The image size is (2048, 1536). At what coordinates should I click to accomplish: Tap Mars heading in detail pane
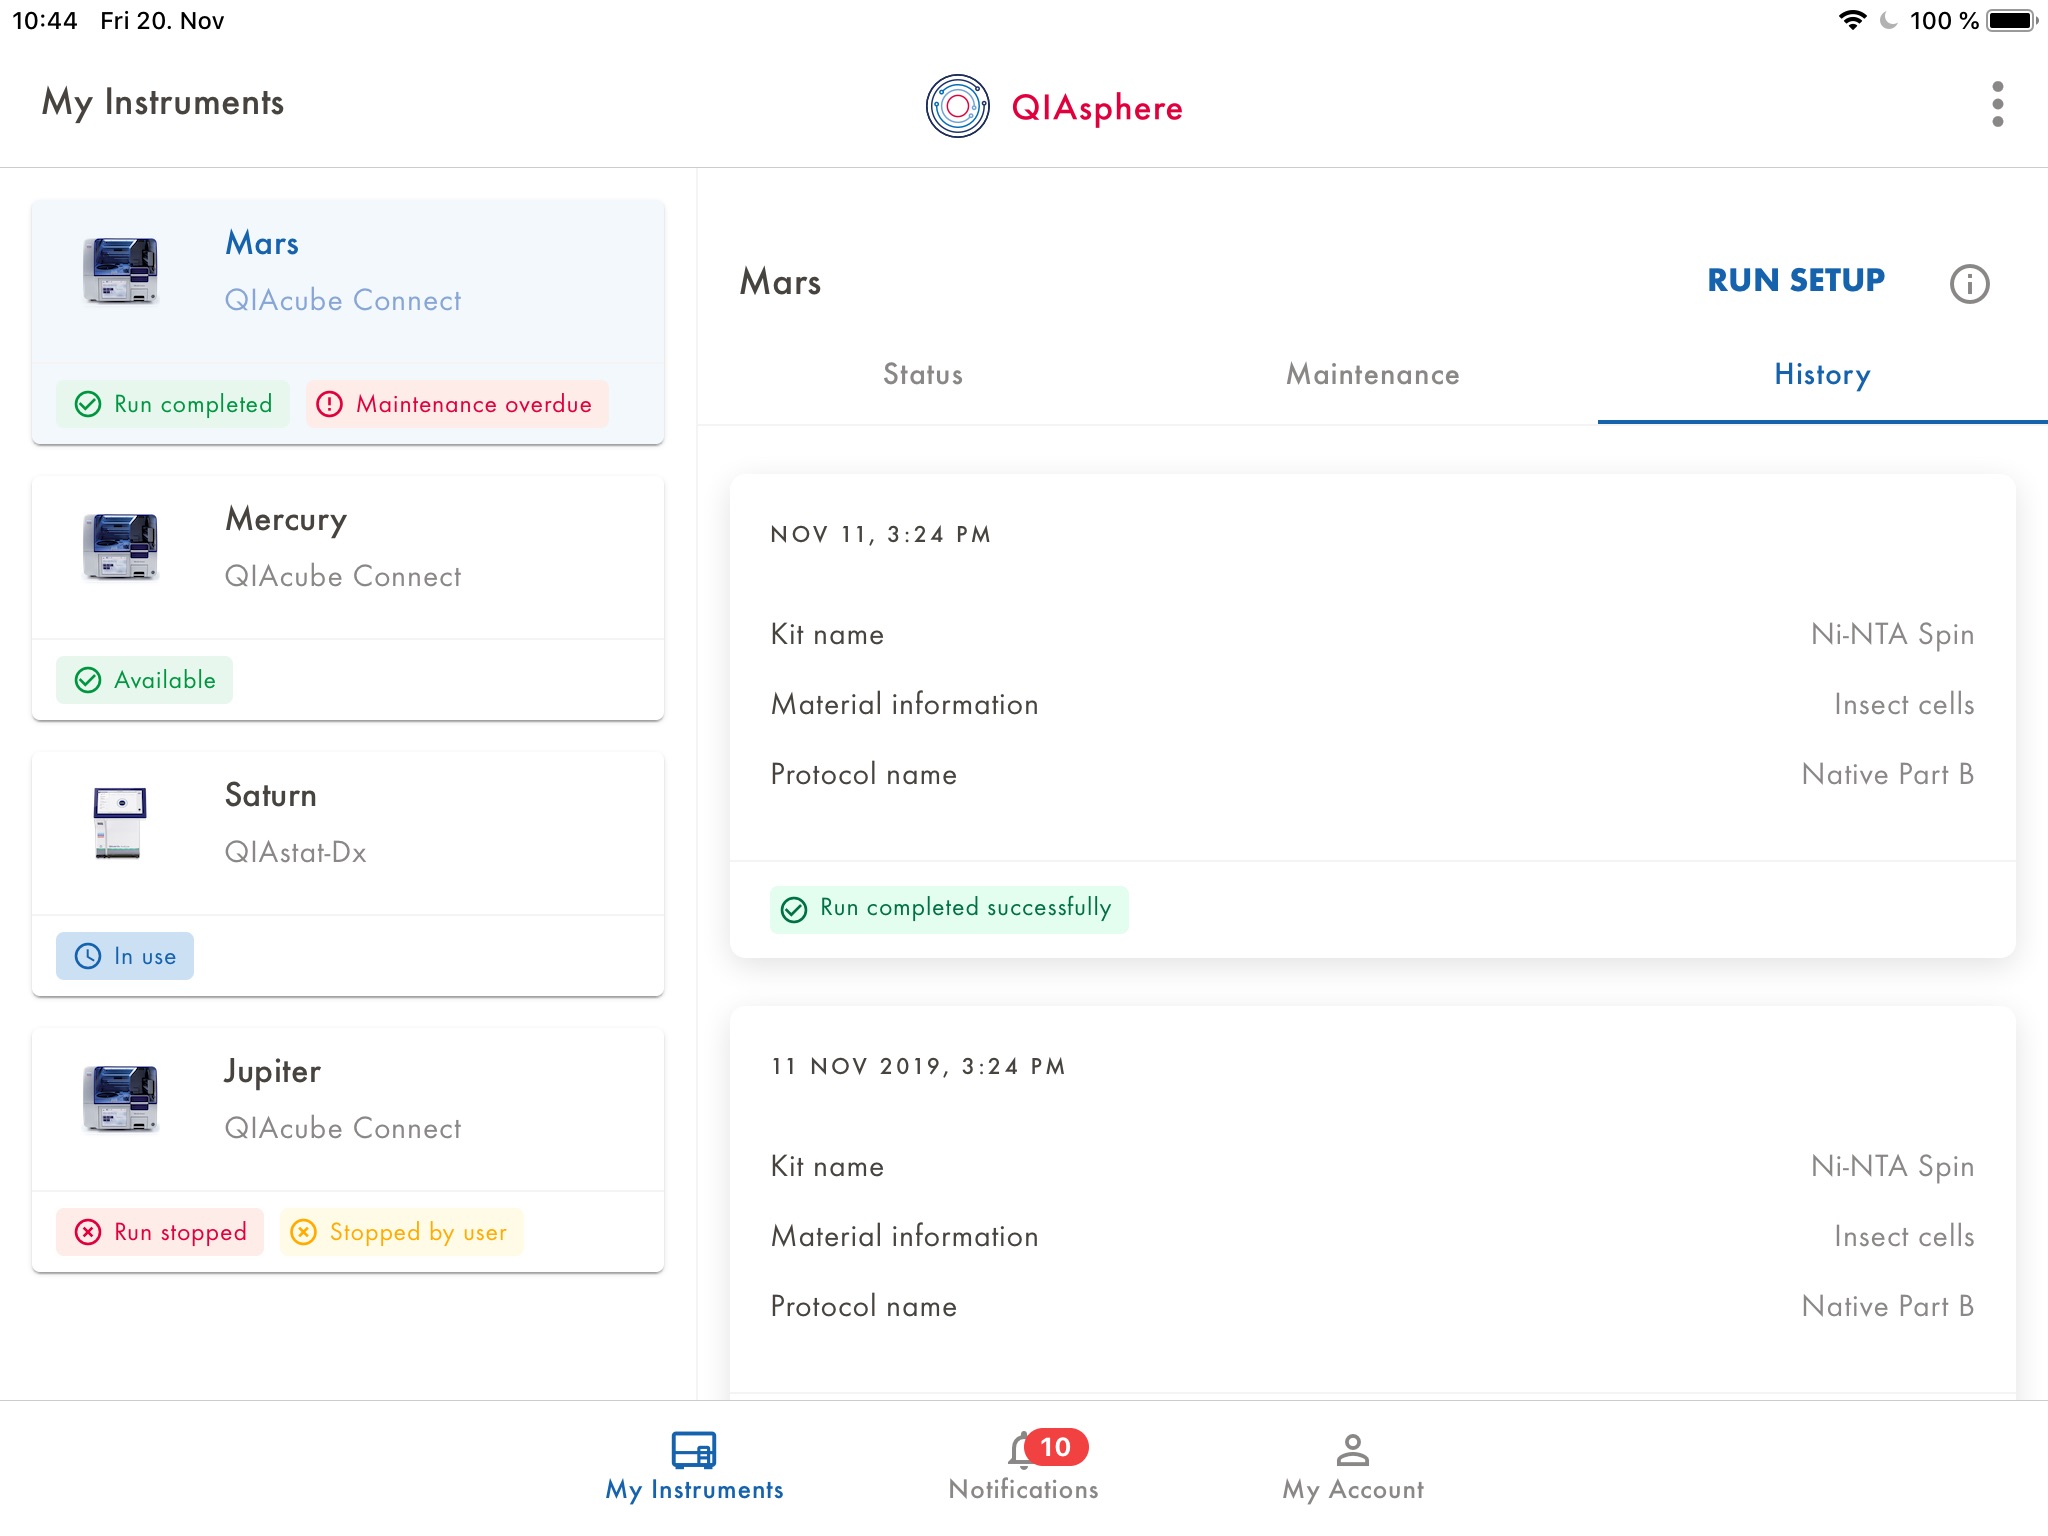(780, 282)
